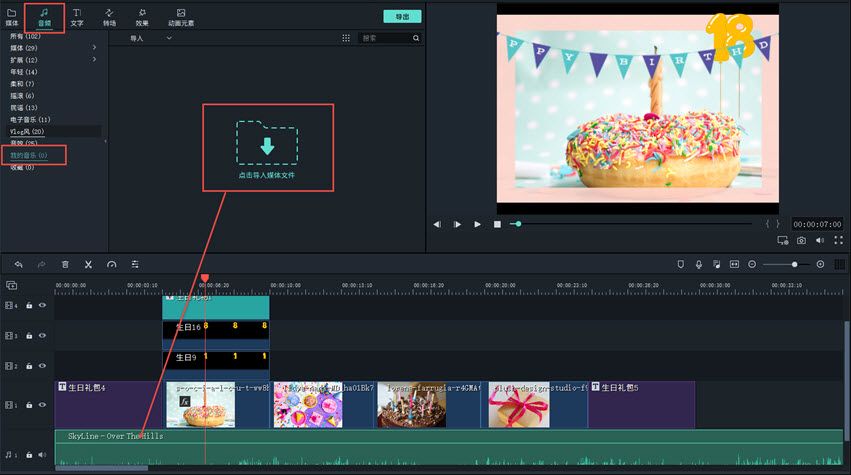
Task: Select the Vlog风 (20) category
Action: (x=27, y=131)
